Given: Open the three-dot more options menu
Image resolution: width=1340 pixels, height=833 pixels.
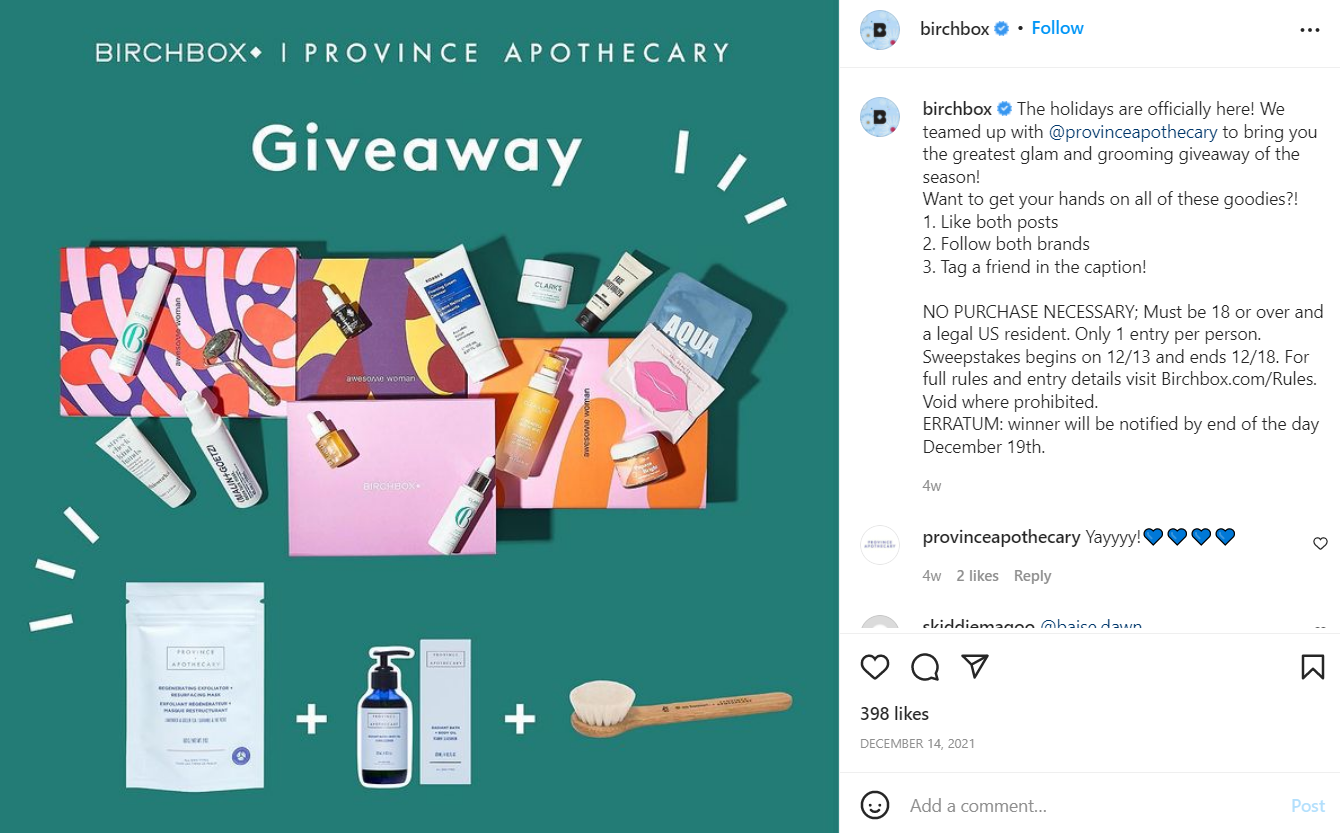Looking at the screenshot, I should (1310, 30).
